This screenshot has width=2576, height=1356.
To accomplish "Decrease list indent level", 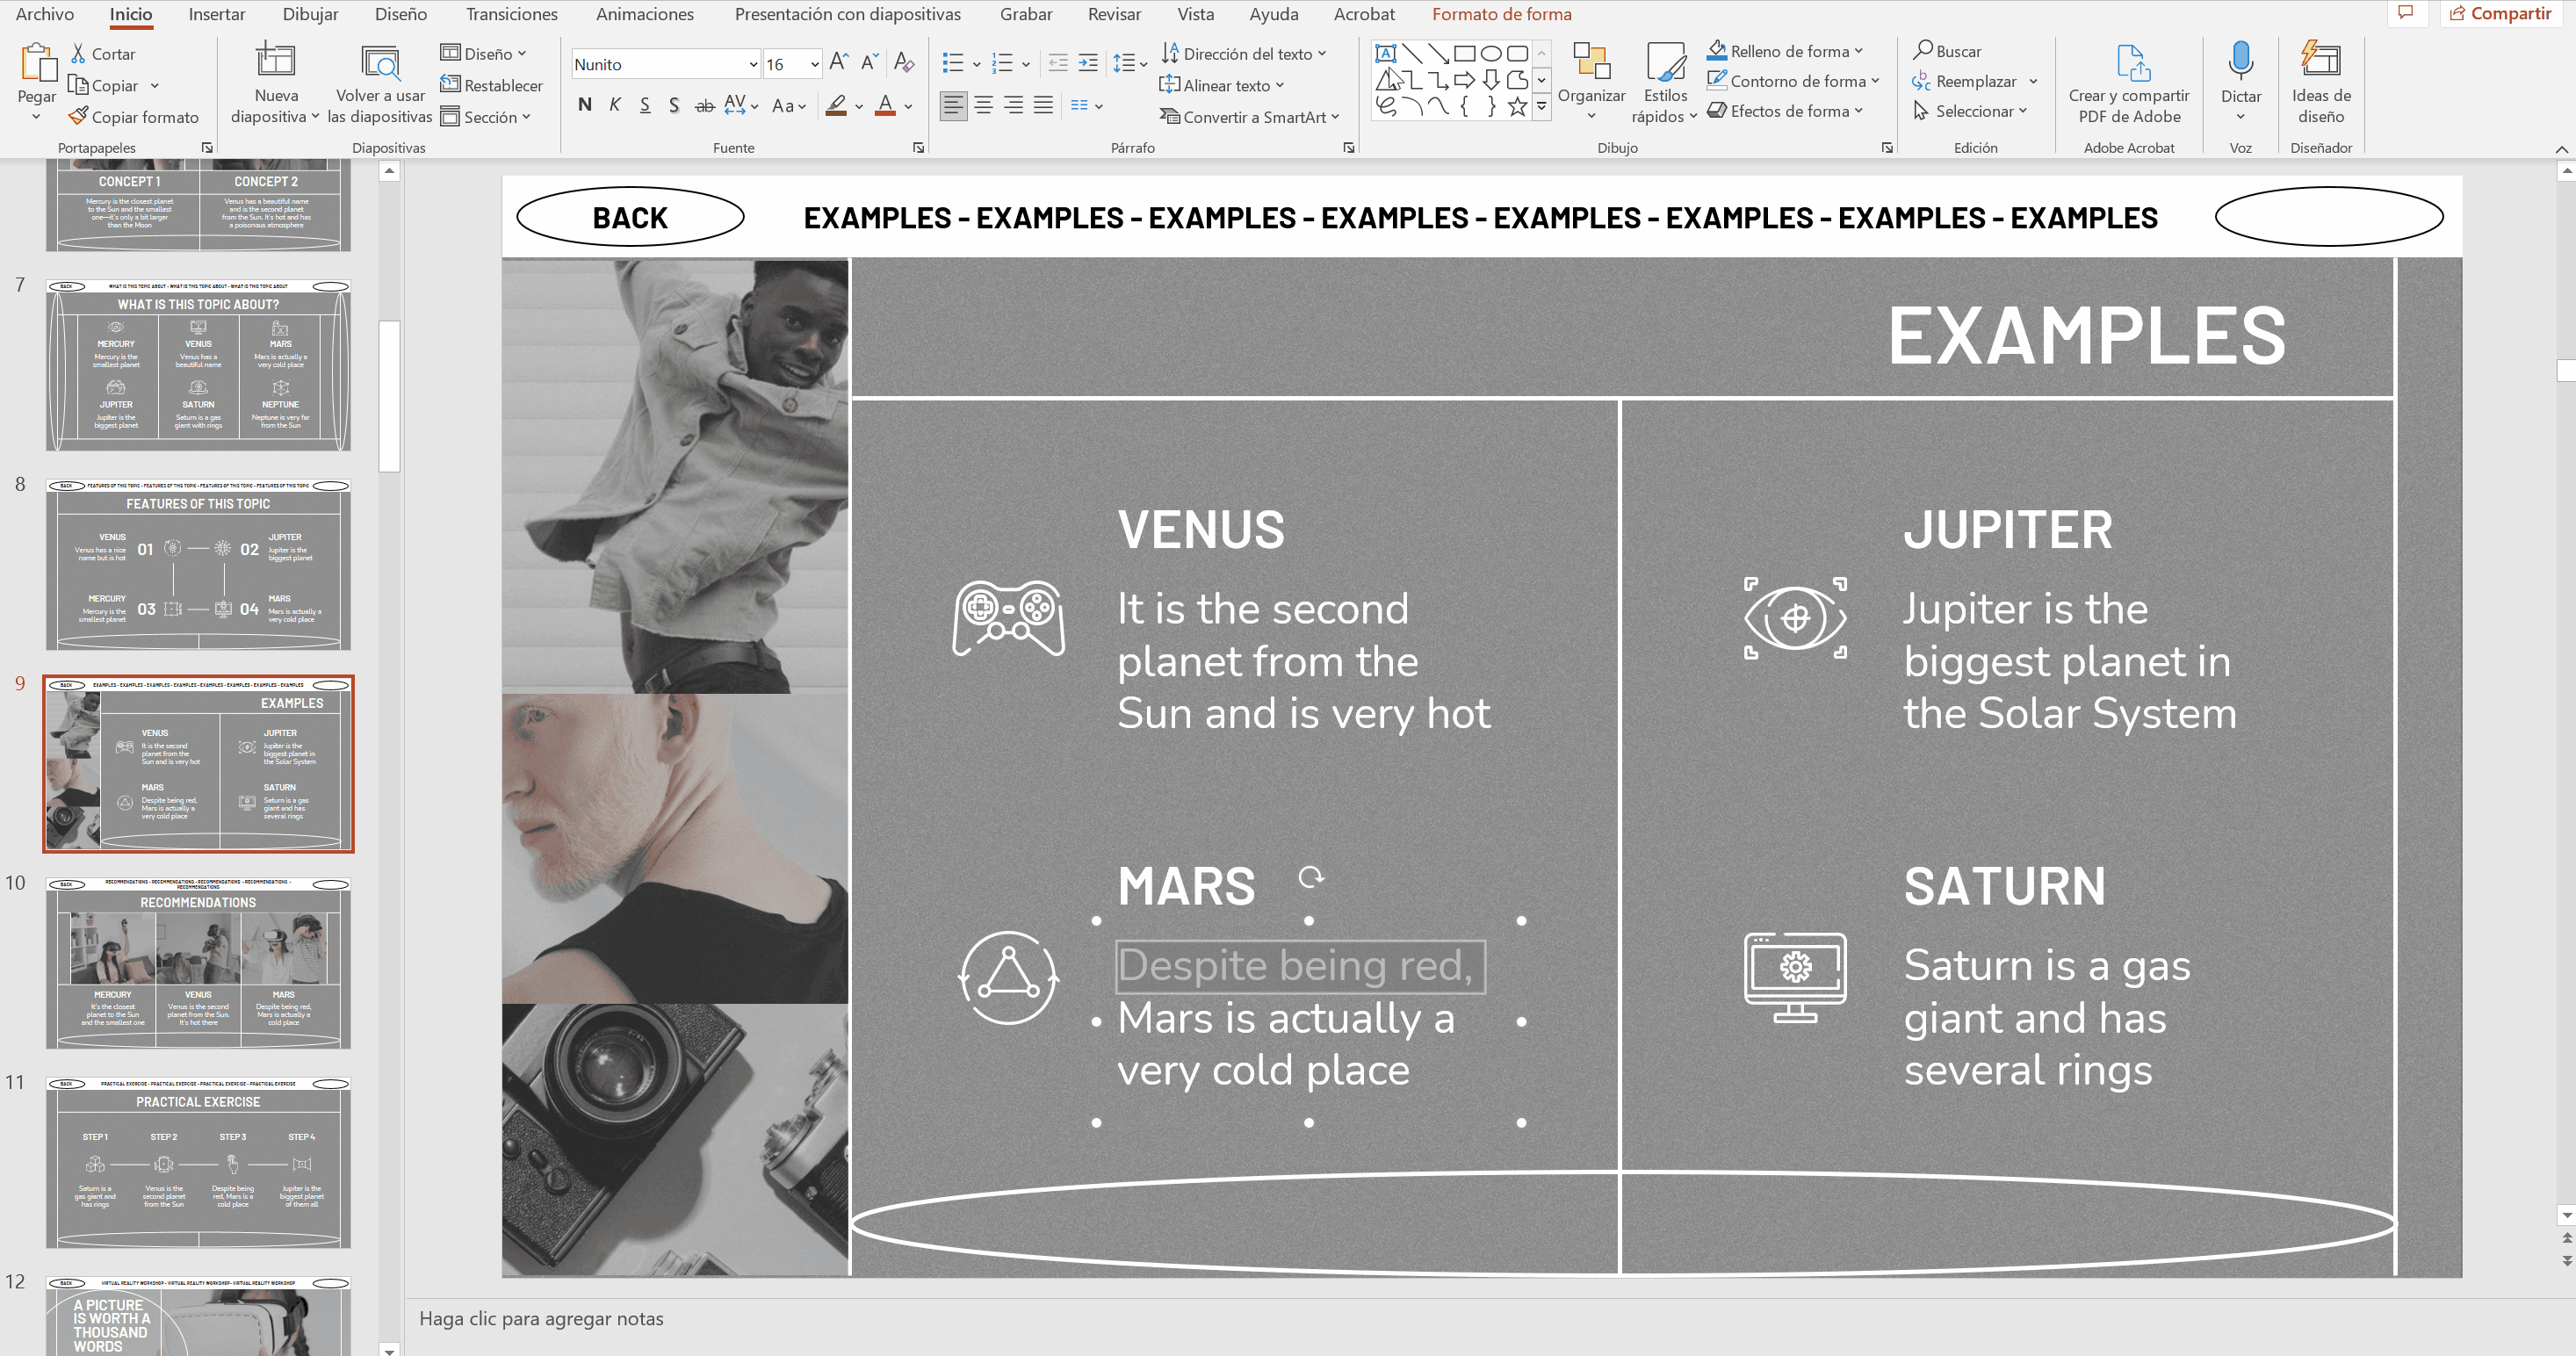I will [1058, 63].
